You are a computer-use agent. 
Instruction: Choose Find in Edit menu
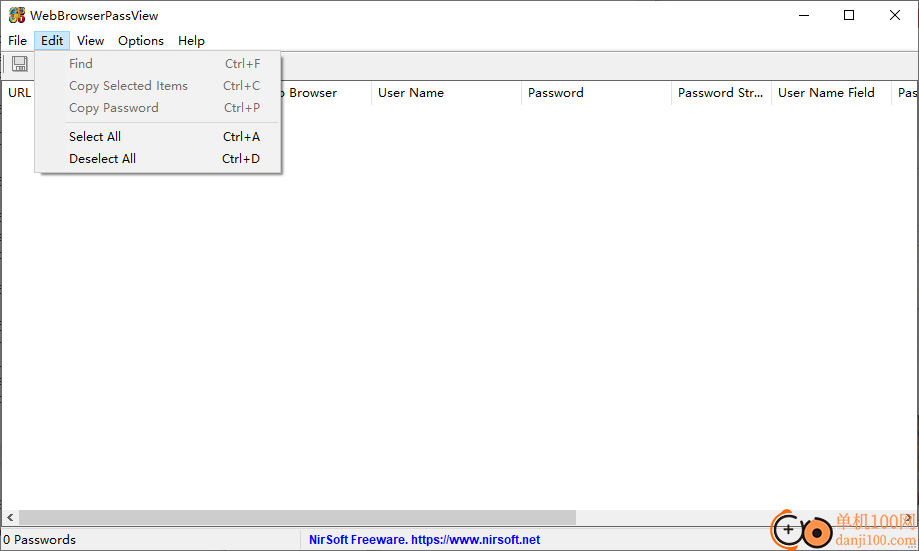pyautogui.click(x=158, y=63)
